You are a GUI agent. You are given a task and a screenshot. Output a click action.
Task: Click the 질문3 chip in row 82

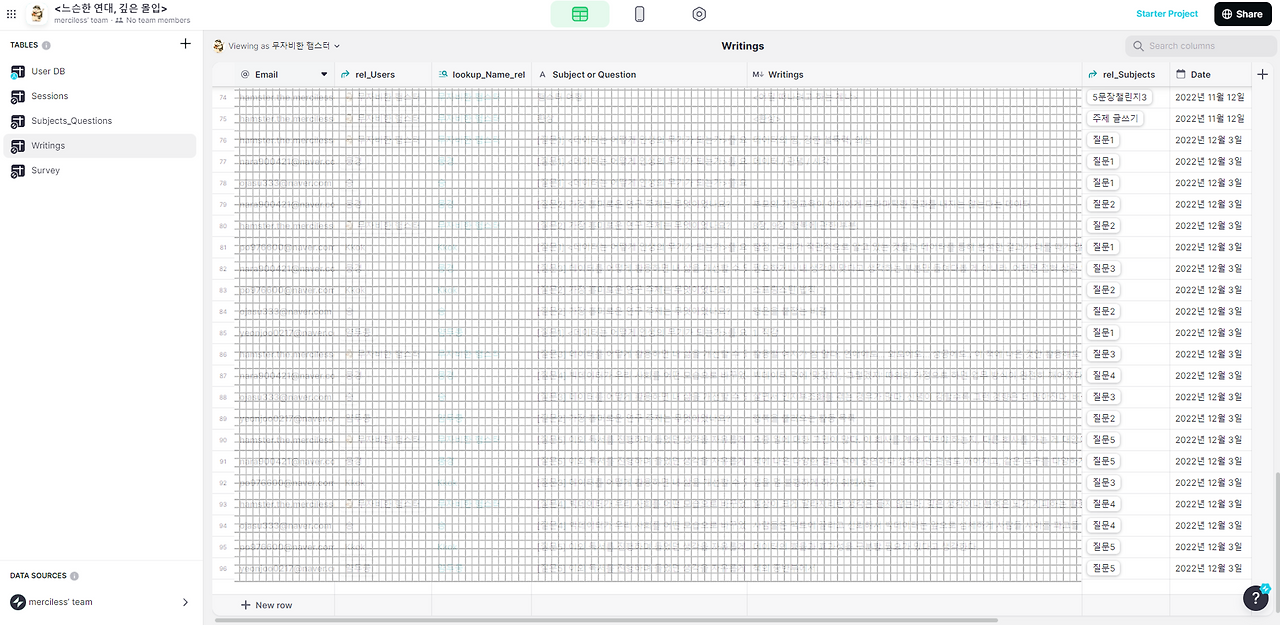coord(1104,268)
